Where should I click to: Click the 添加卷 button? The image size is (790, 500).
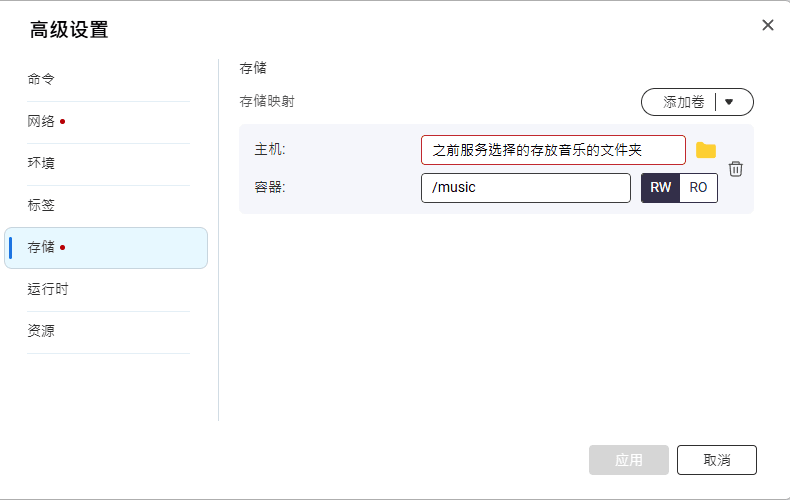pos(683,102)
